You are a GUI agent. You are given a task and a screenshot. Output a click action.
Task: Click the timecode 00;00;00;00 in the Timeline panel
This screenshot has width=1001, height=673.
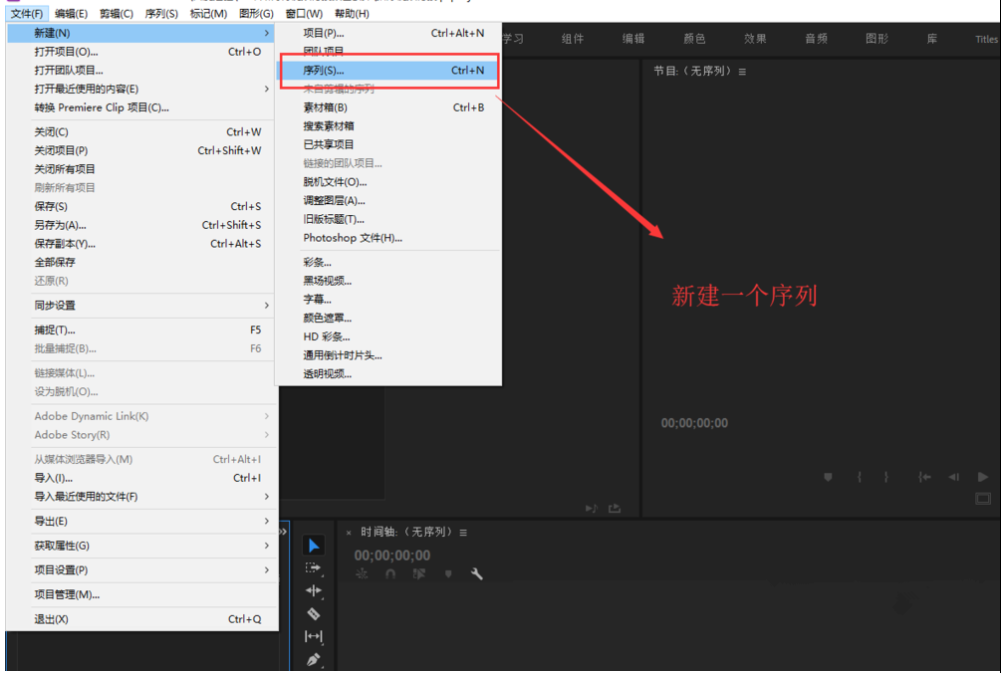pos(391,554)
